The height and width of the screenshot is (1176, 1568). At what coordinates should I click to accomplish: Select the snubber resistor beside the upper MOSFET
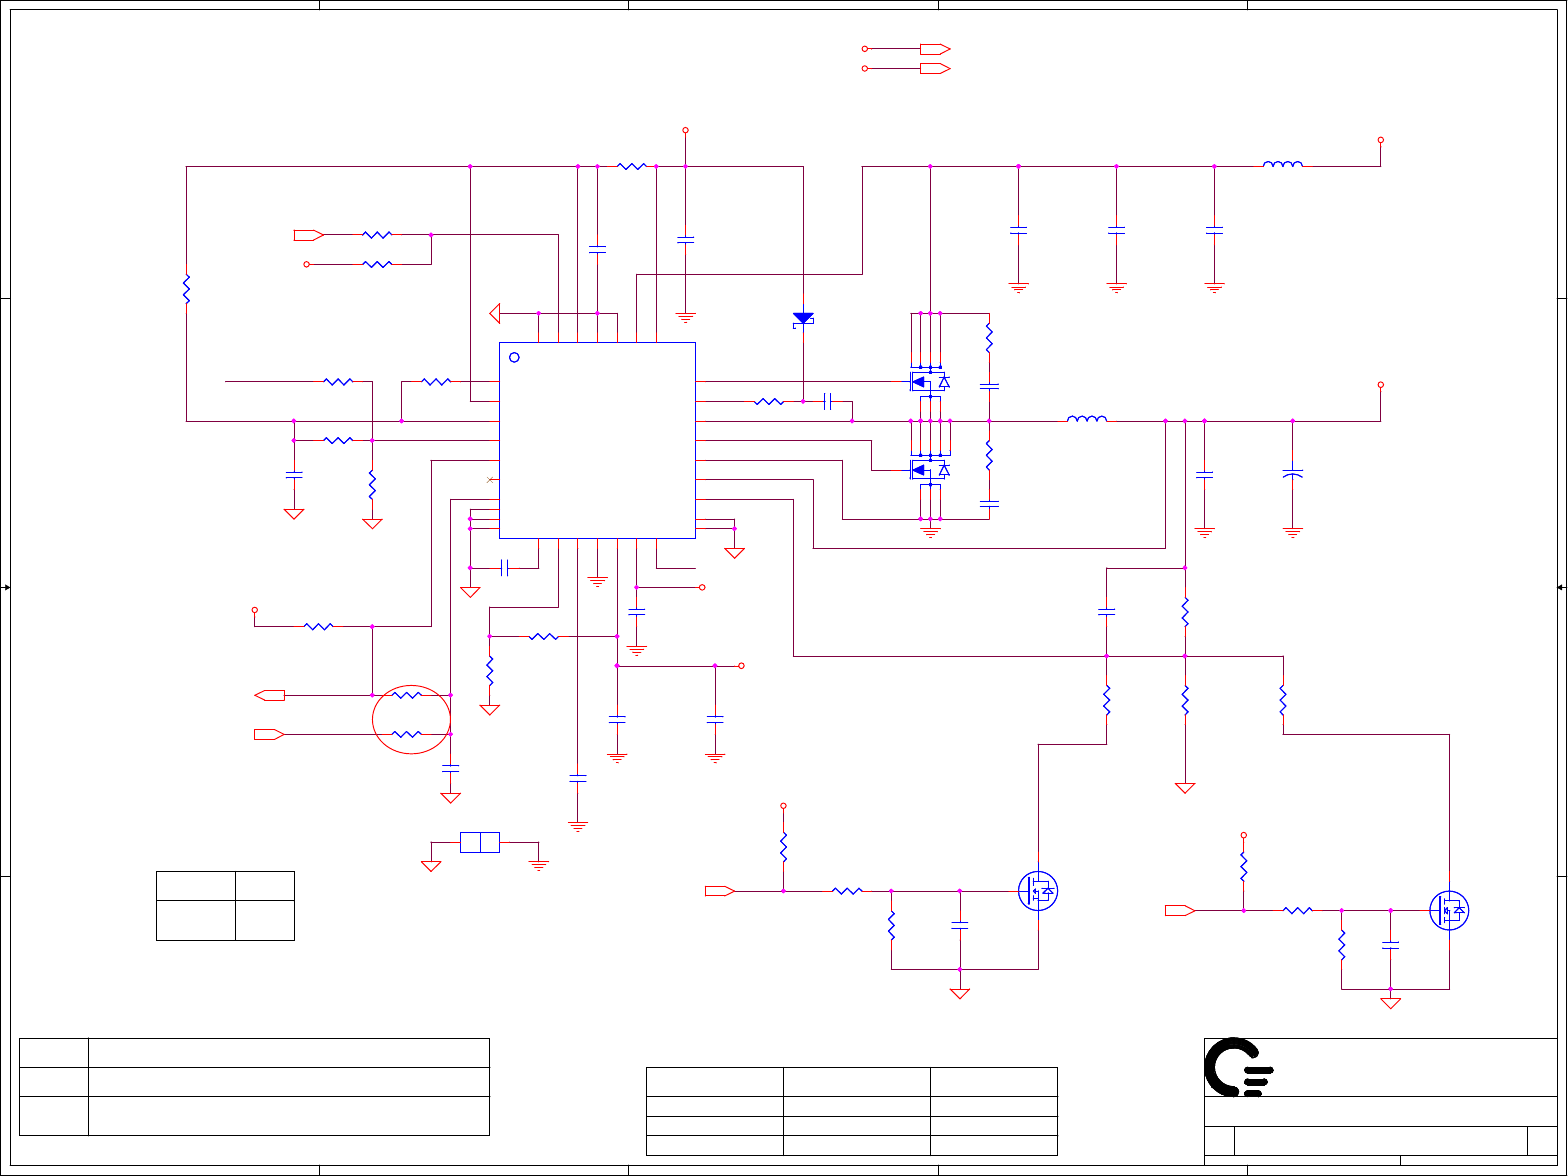pyautogui.click(x=989, y=338)
